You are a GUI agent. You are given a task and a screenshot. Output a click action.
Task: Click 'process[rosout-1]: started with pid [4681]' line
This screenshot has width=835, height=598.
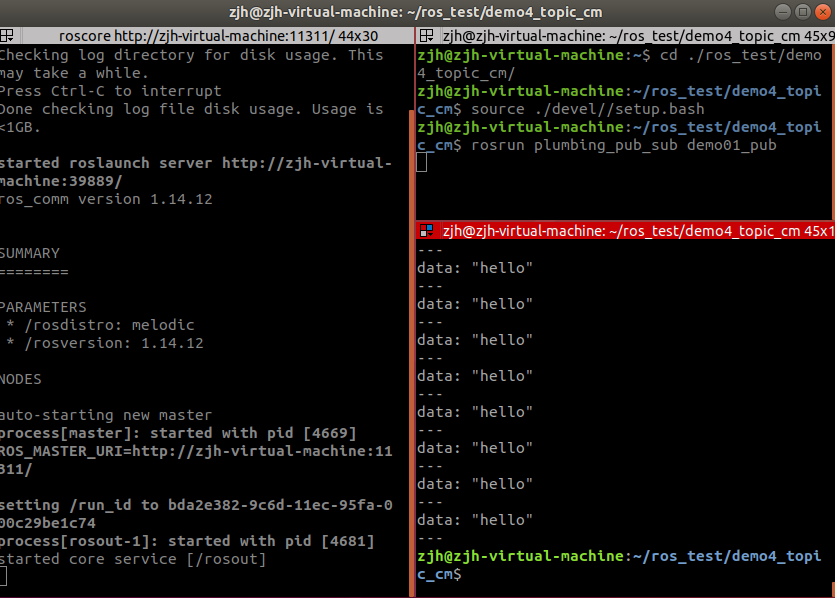187,541
